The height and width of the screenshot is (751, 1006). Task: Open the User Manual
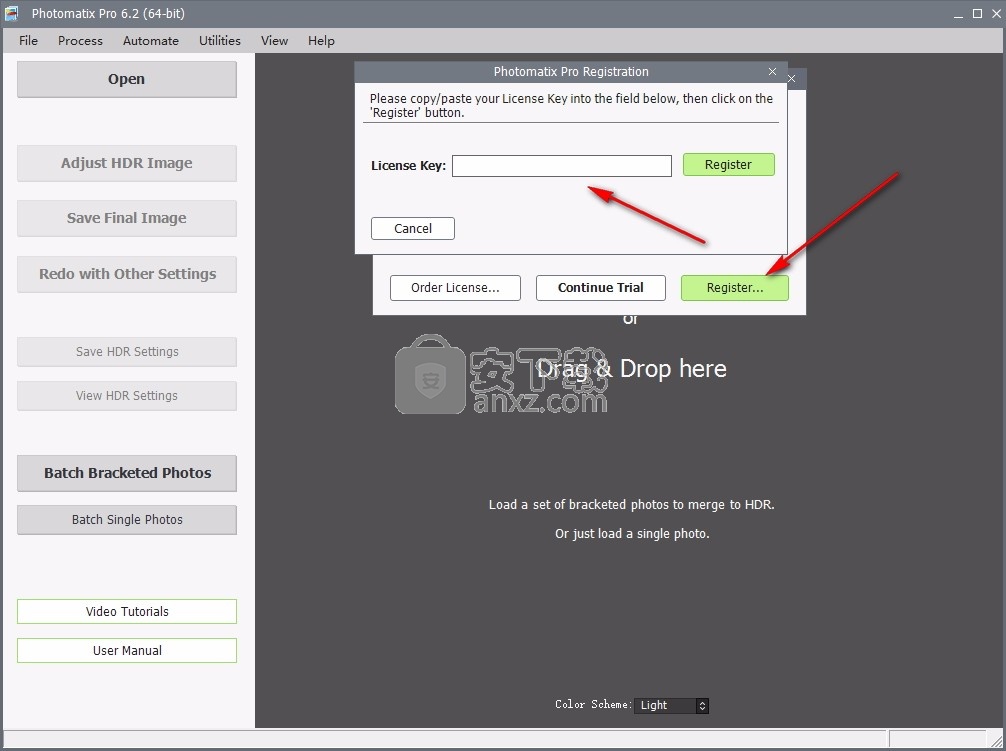(x=126, y=650)
